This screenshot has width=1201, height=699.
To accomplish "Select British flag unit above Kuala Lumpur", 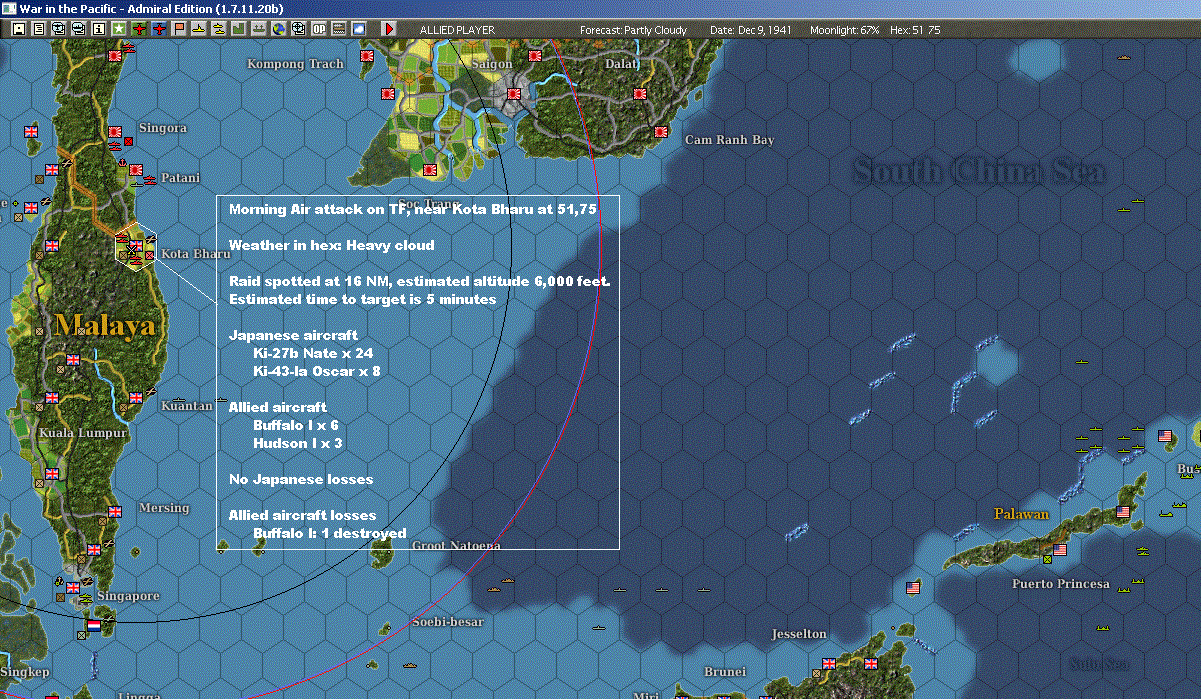I will click(51, 398).
